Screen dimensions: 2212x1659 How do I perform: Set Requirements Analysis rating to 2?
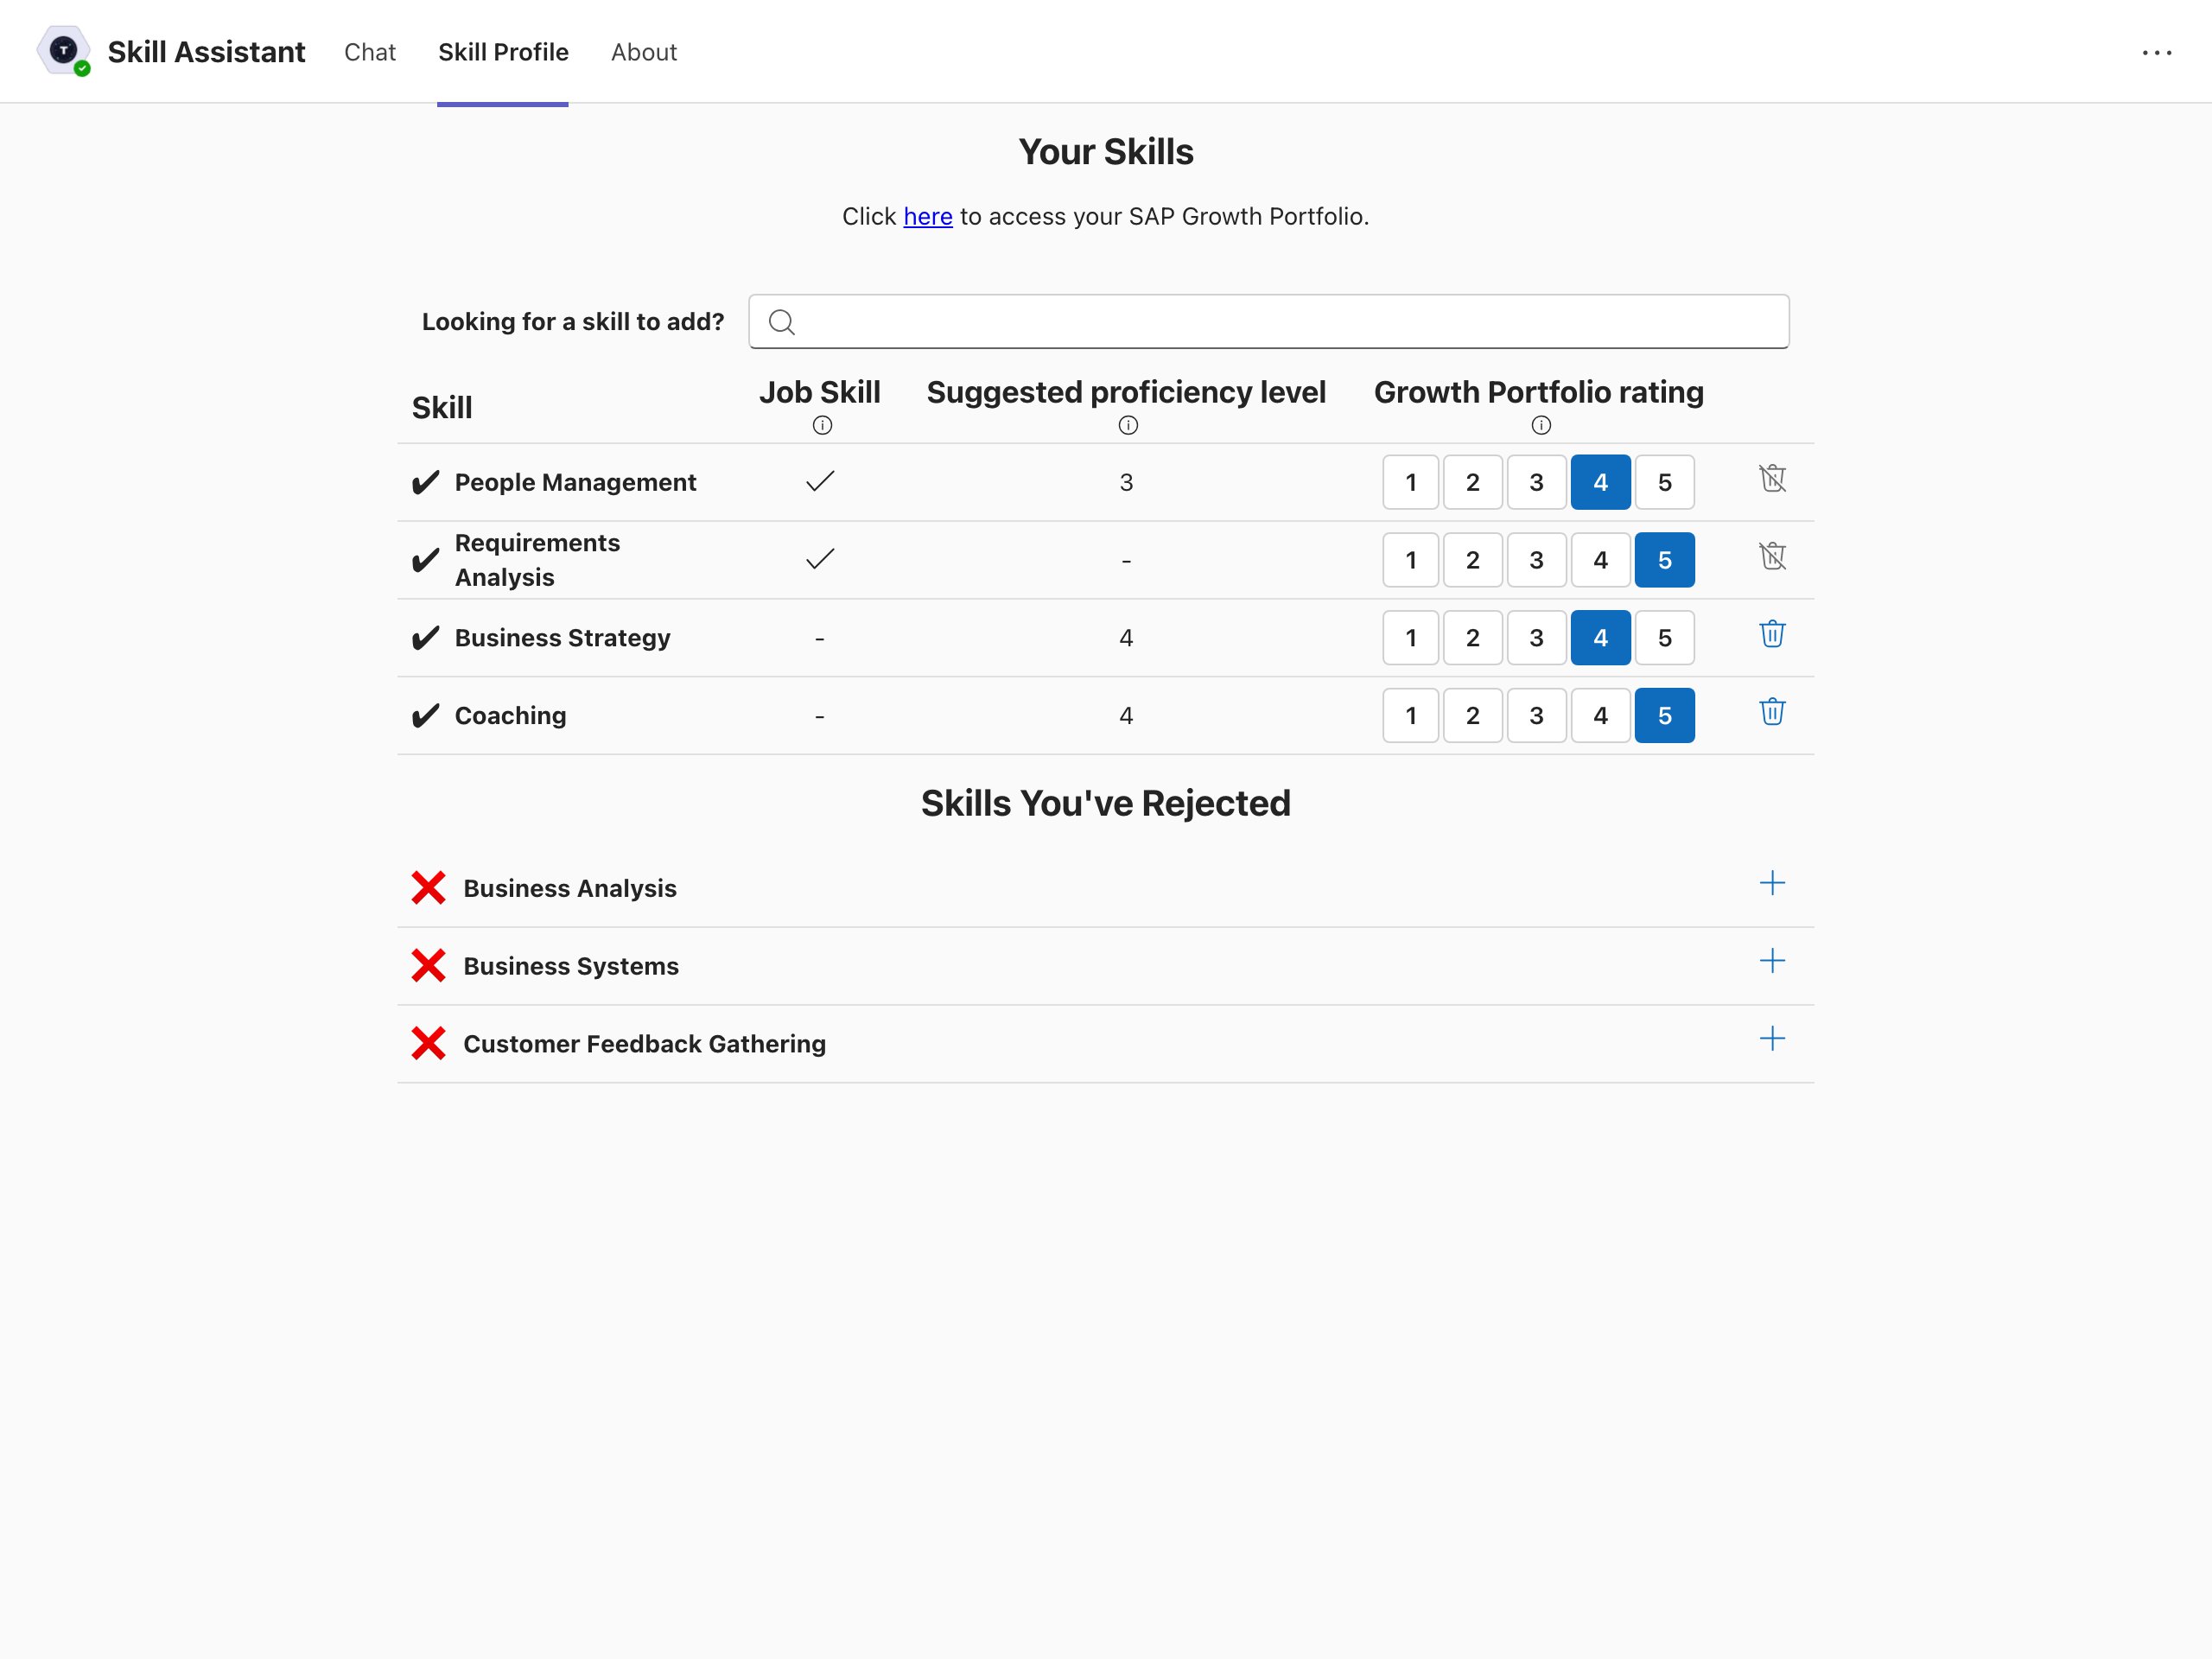click(1473, 560)
